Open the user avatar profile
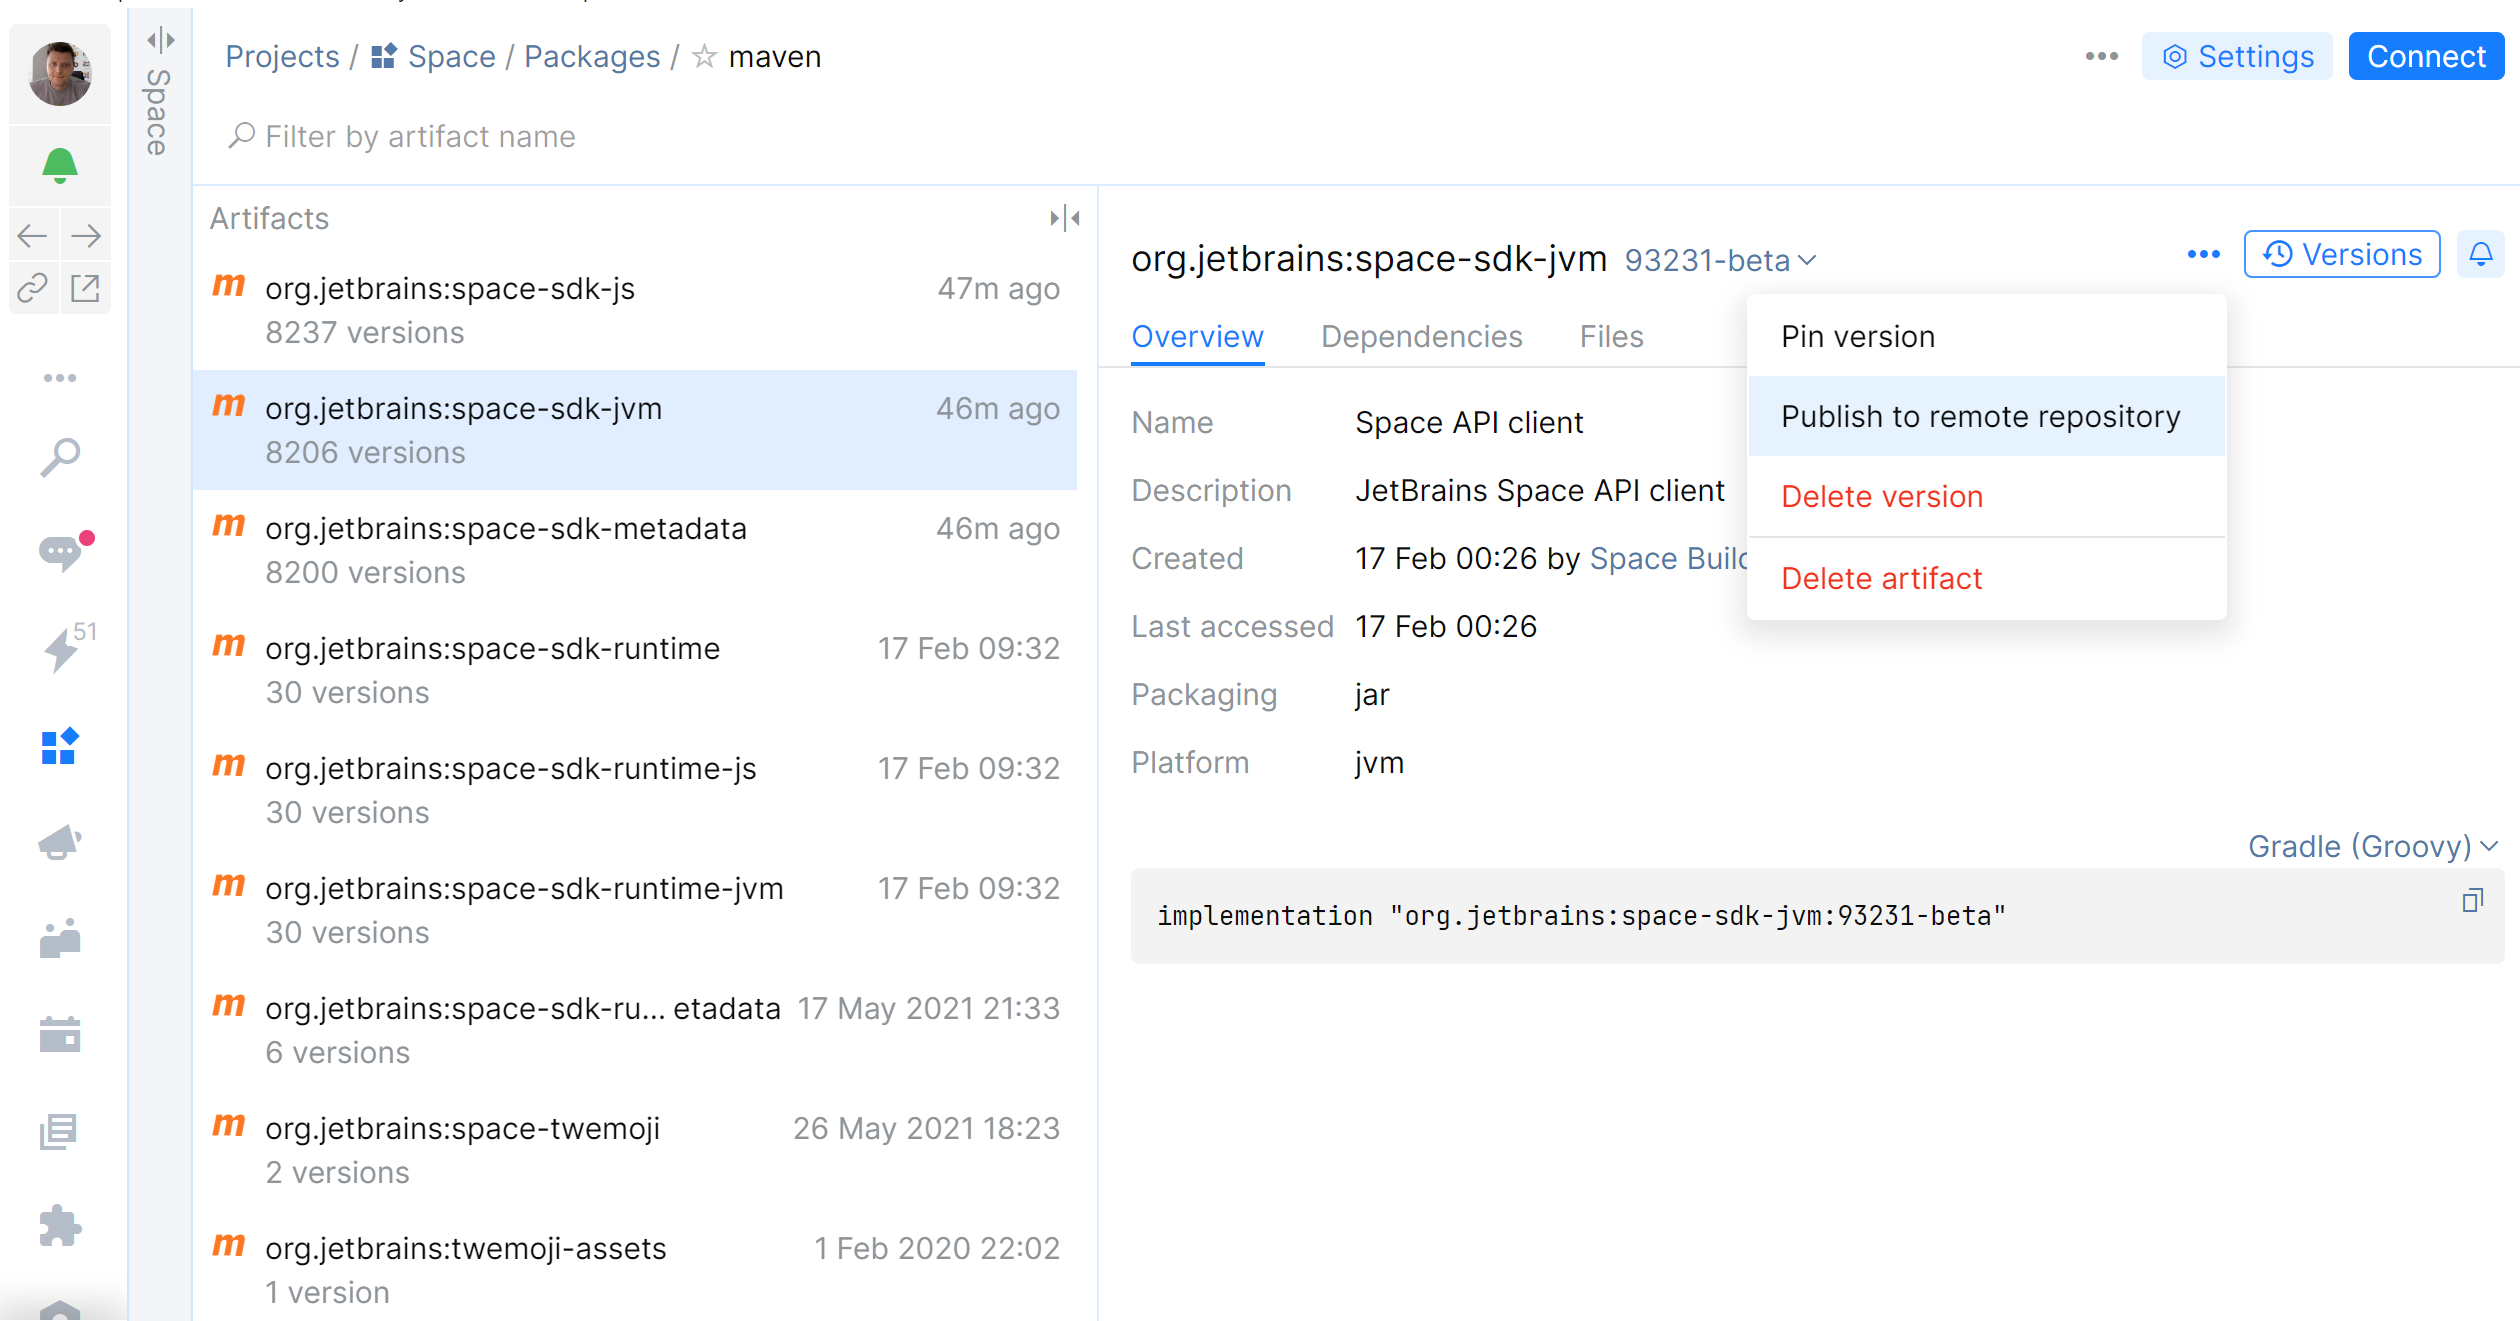Screen dimensions: 2520x1321 [x=60, y=73]
